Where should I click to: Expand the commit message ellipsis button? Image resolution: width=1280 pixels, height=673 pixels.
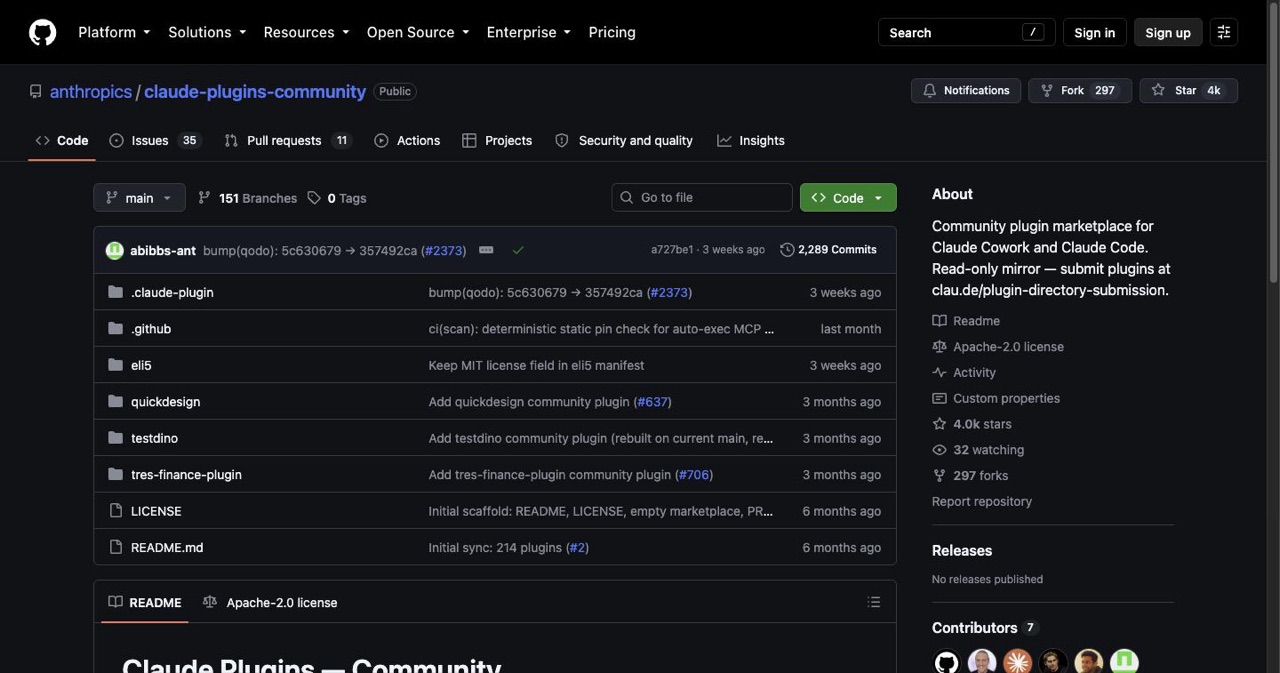tap(486, 250)
